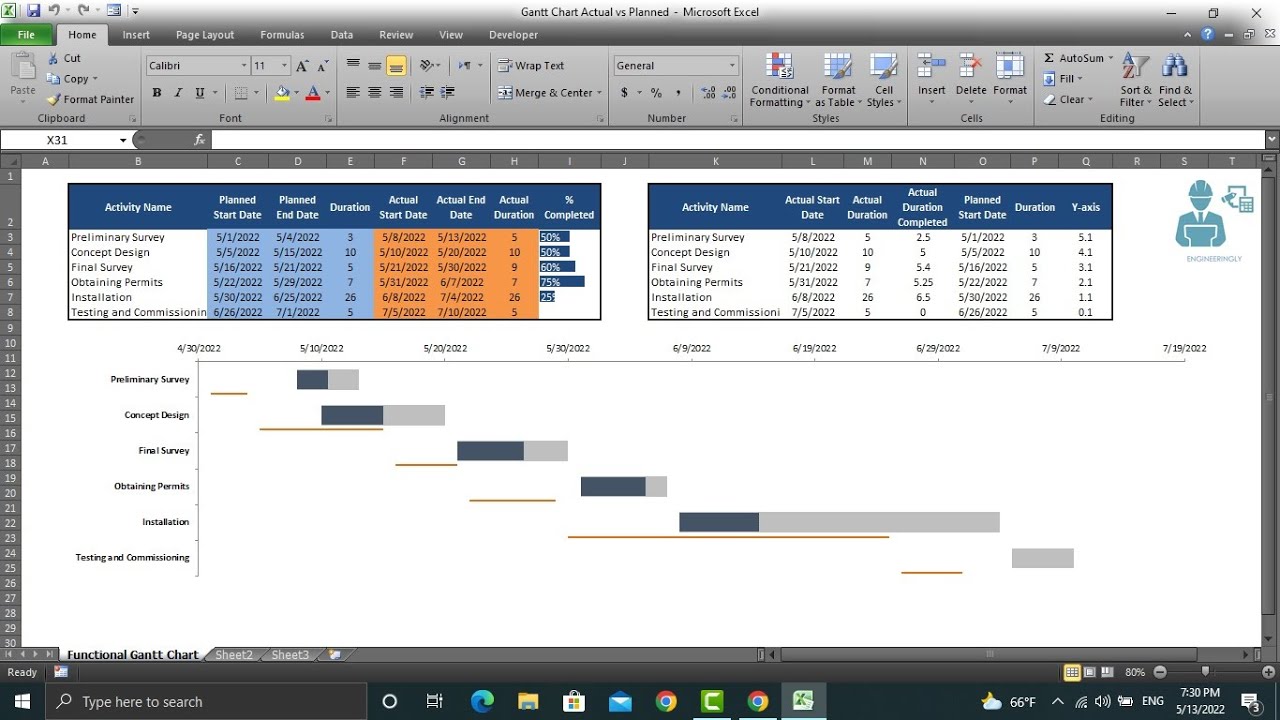This screenshot has height=720, width=1280.
Task: Switch to the Page Layout tab
Action: click(205, 35)
